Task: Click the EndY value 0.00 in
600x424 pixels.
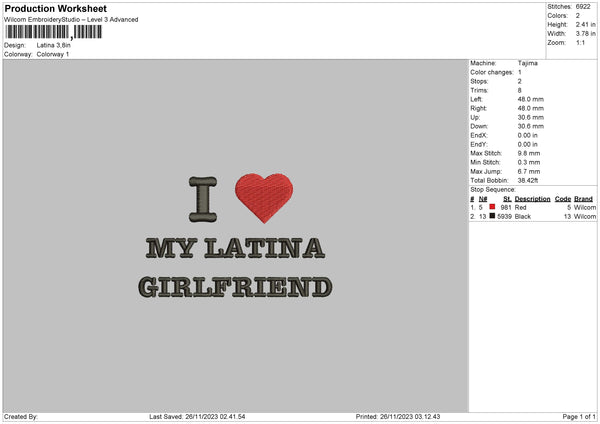Action: pyautogui.click(x=528, y=144)
